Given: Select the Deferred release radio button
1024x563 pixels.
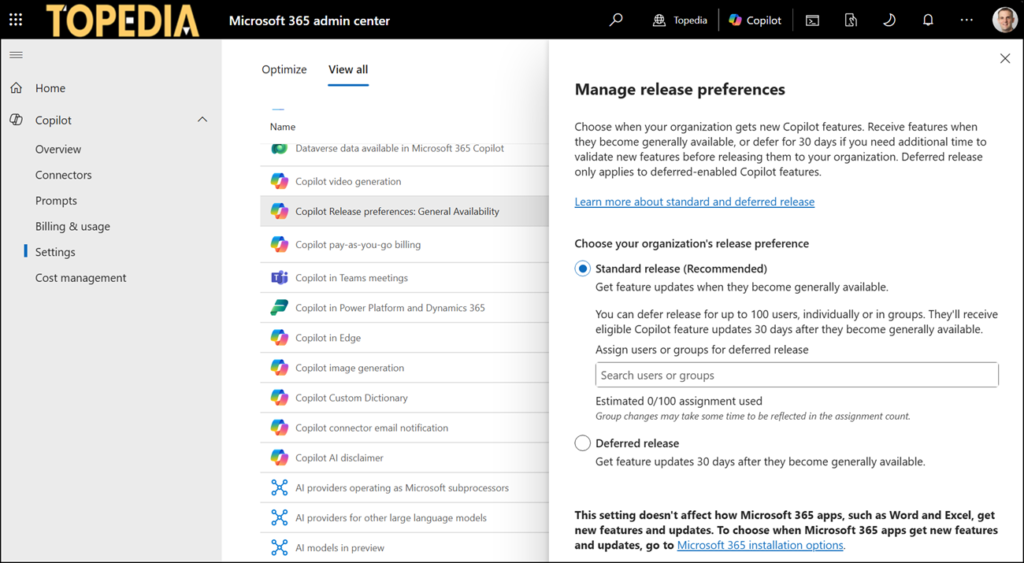Looking at the screenshot, I should pos(583,443).
